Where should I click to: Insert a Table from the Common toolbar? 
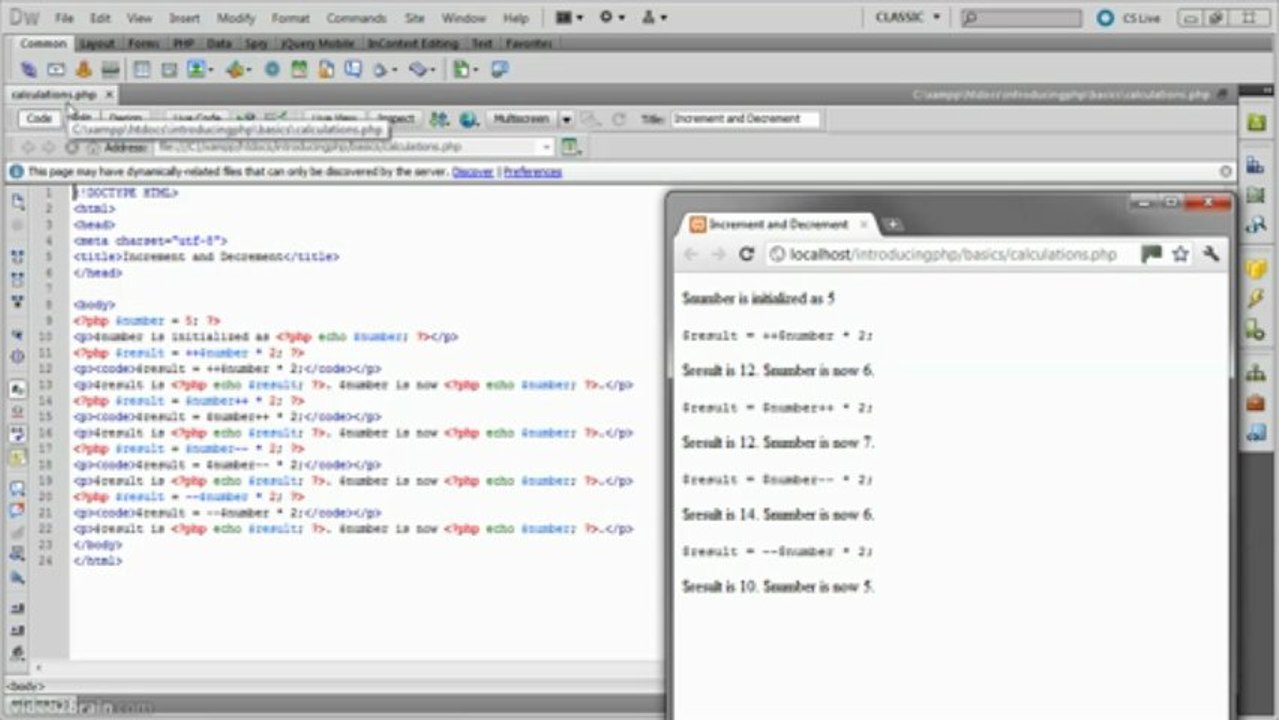point(142,69)
